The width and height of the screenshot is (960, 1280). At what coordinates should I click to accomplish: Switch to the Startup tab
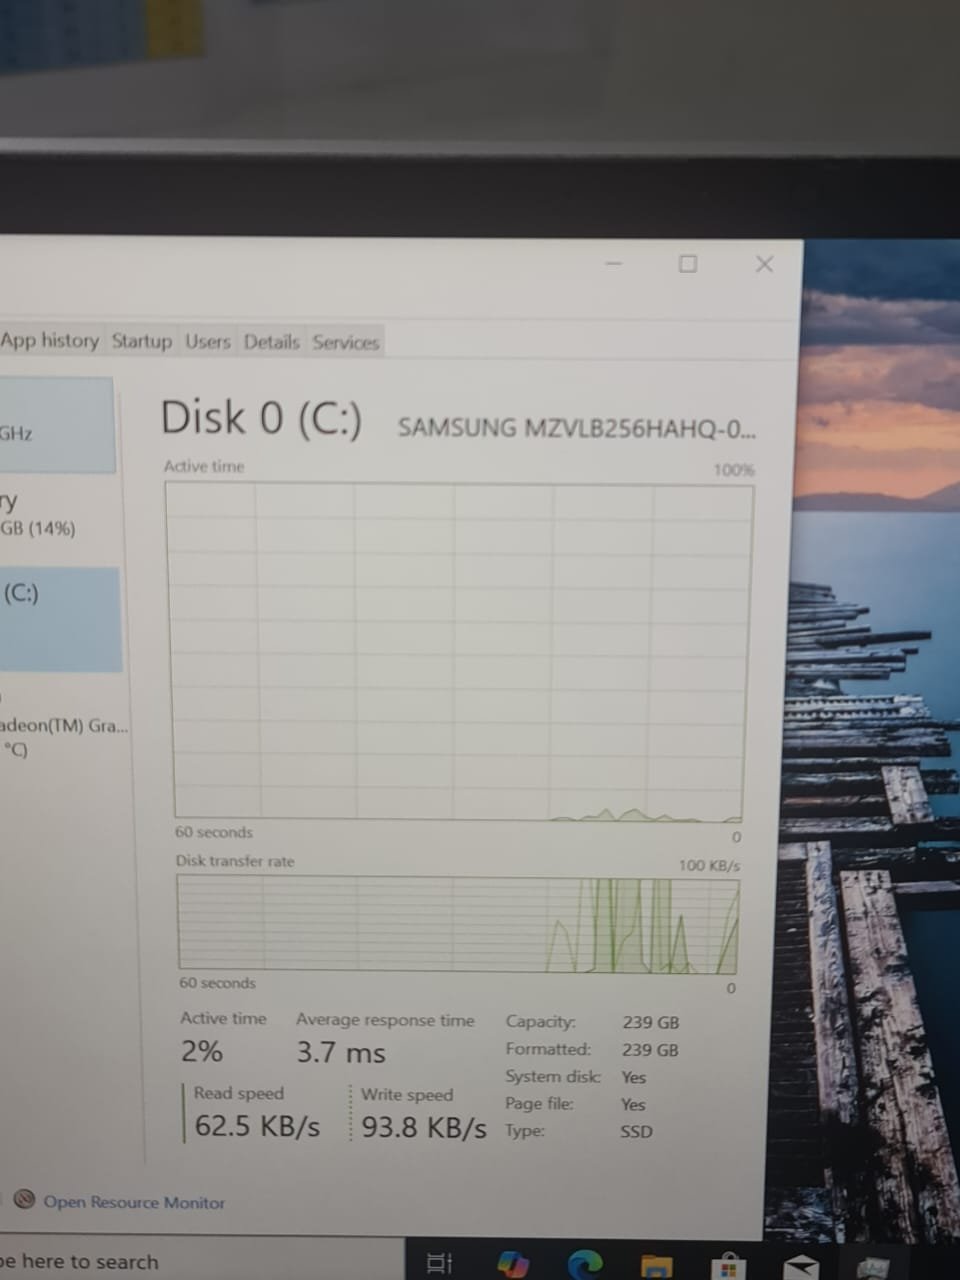point(142,342)
